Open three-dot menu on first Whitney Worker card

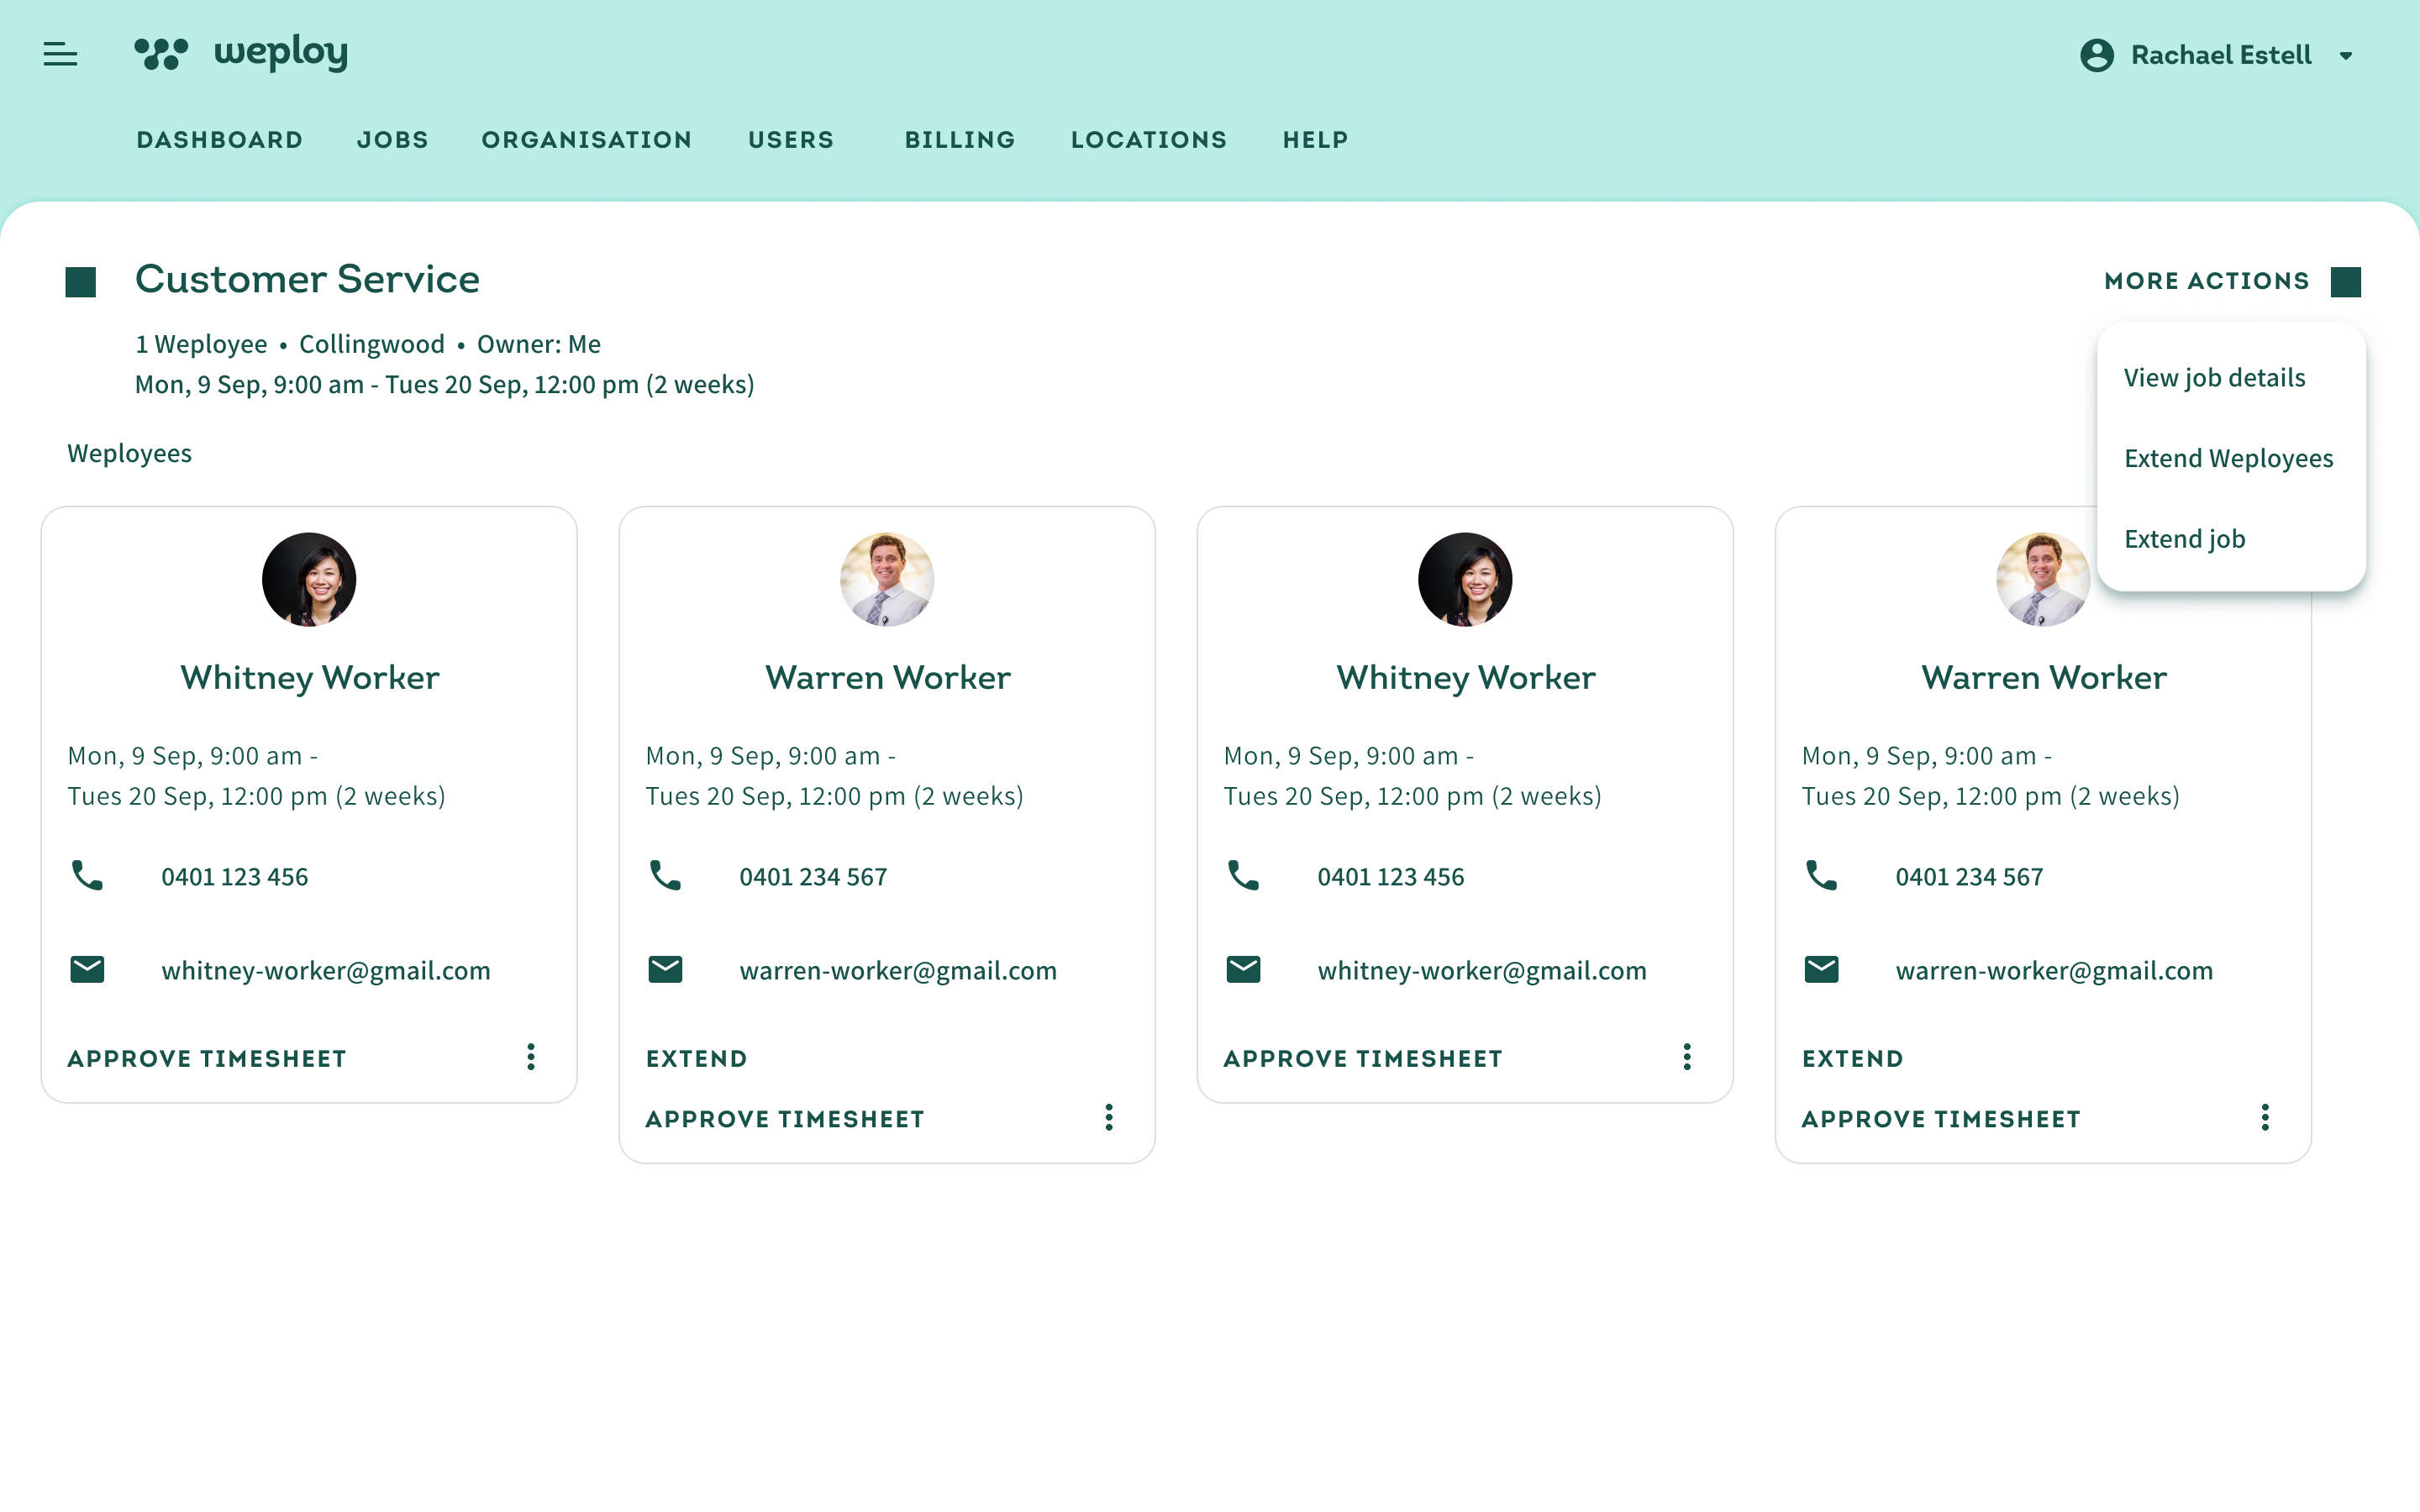tap(531, 1057)
